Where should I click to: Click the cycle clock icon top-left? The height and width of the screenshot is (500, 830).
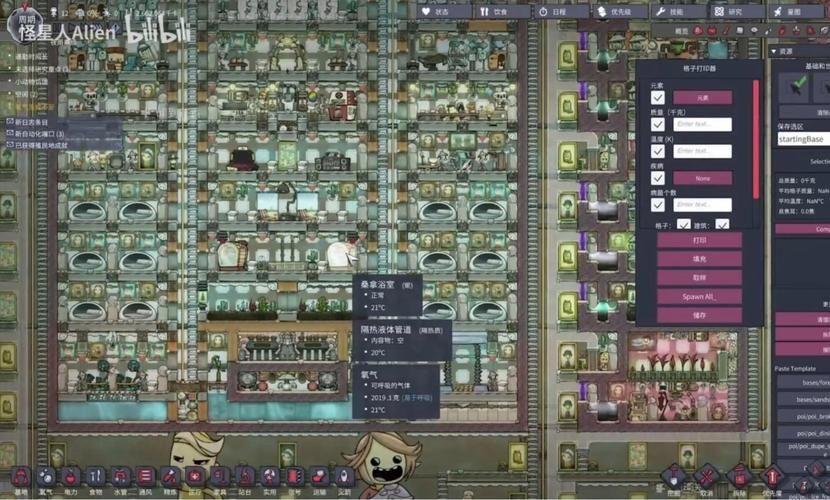click(26, 28)
